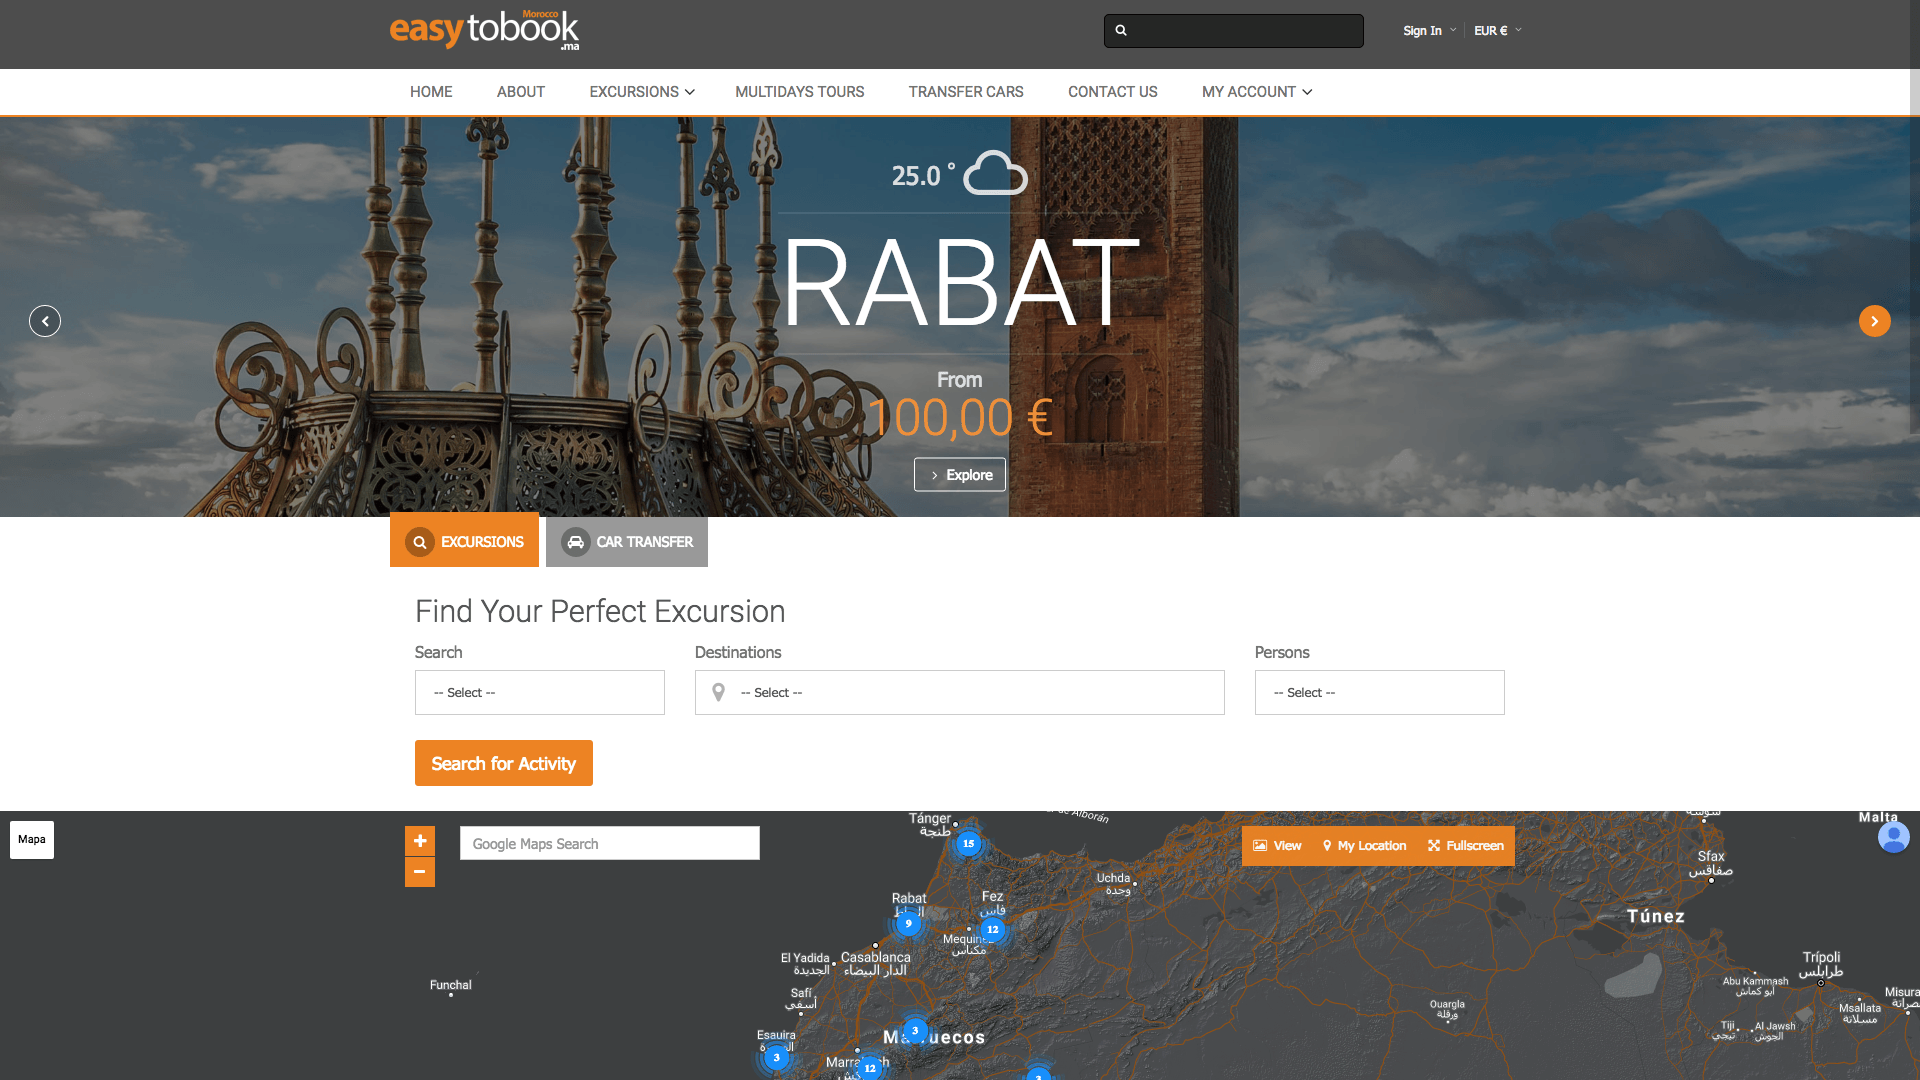The height and width of the screenshot is (1080, 1920).
Task: Click the map View button
Action: point(1277,846)
